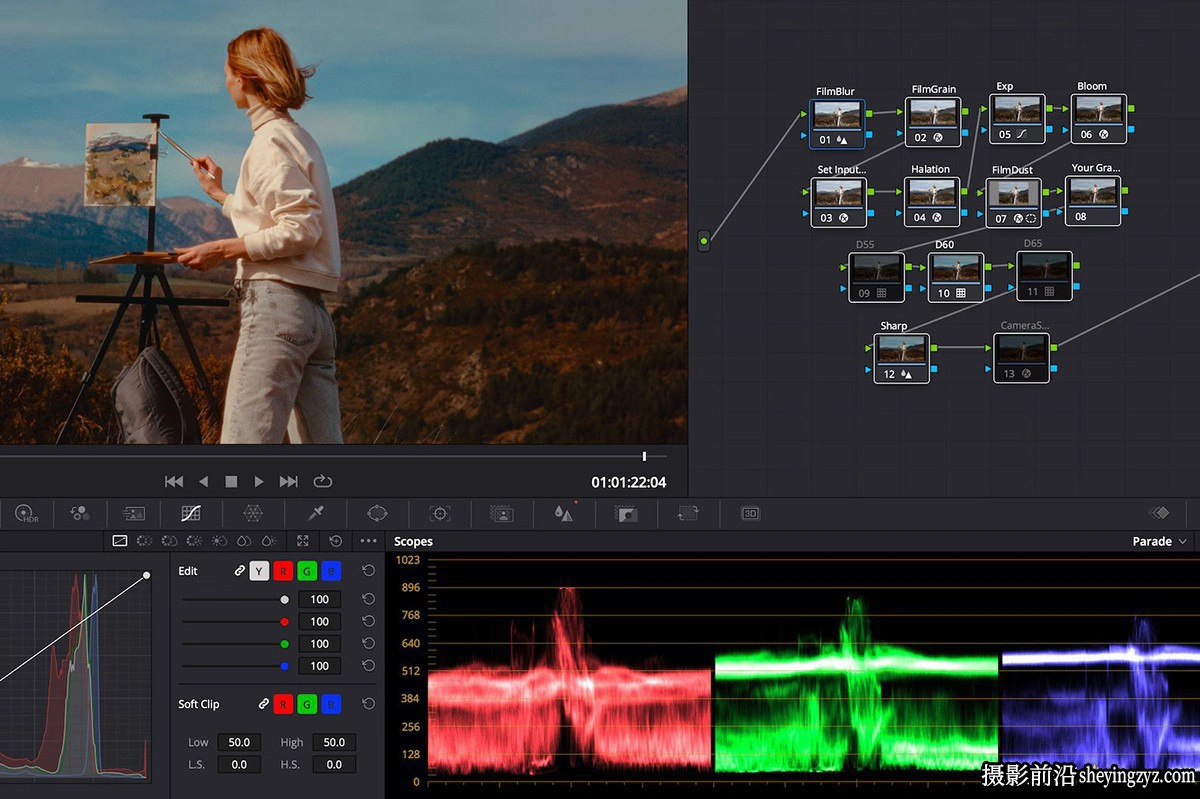Reset the blue intensity slider
The image size is (1200, 799).
368,665
